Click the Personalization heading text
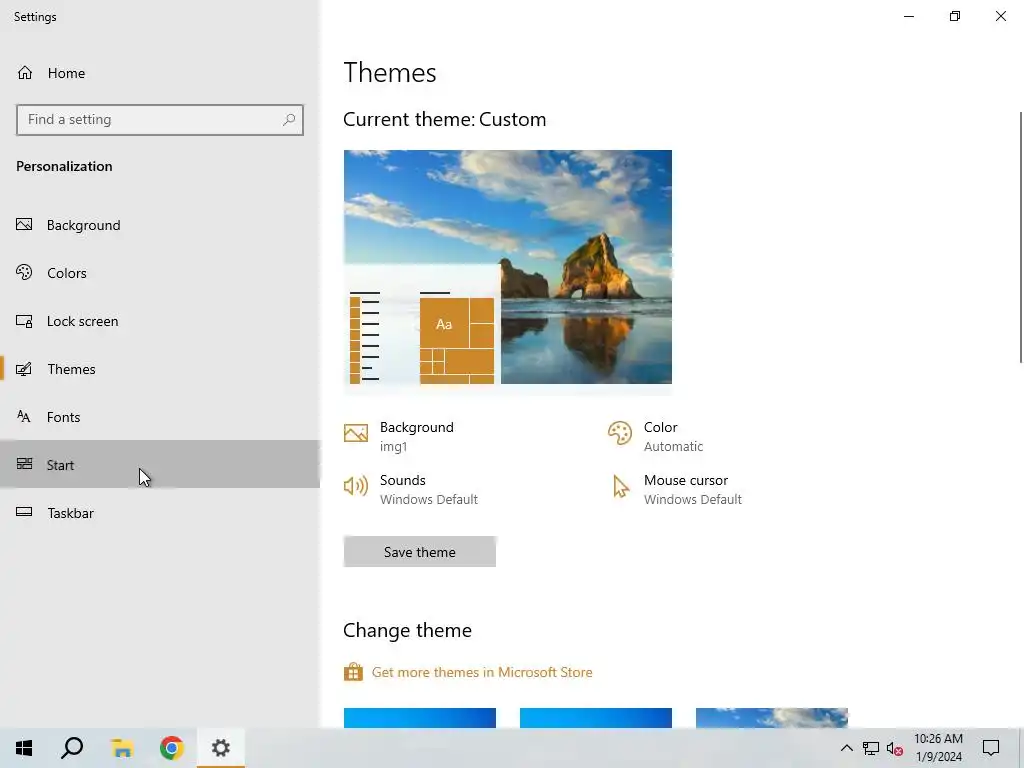 (64, 166)
